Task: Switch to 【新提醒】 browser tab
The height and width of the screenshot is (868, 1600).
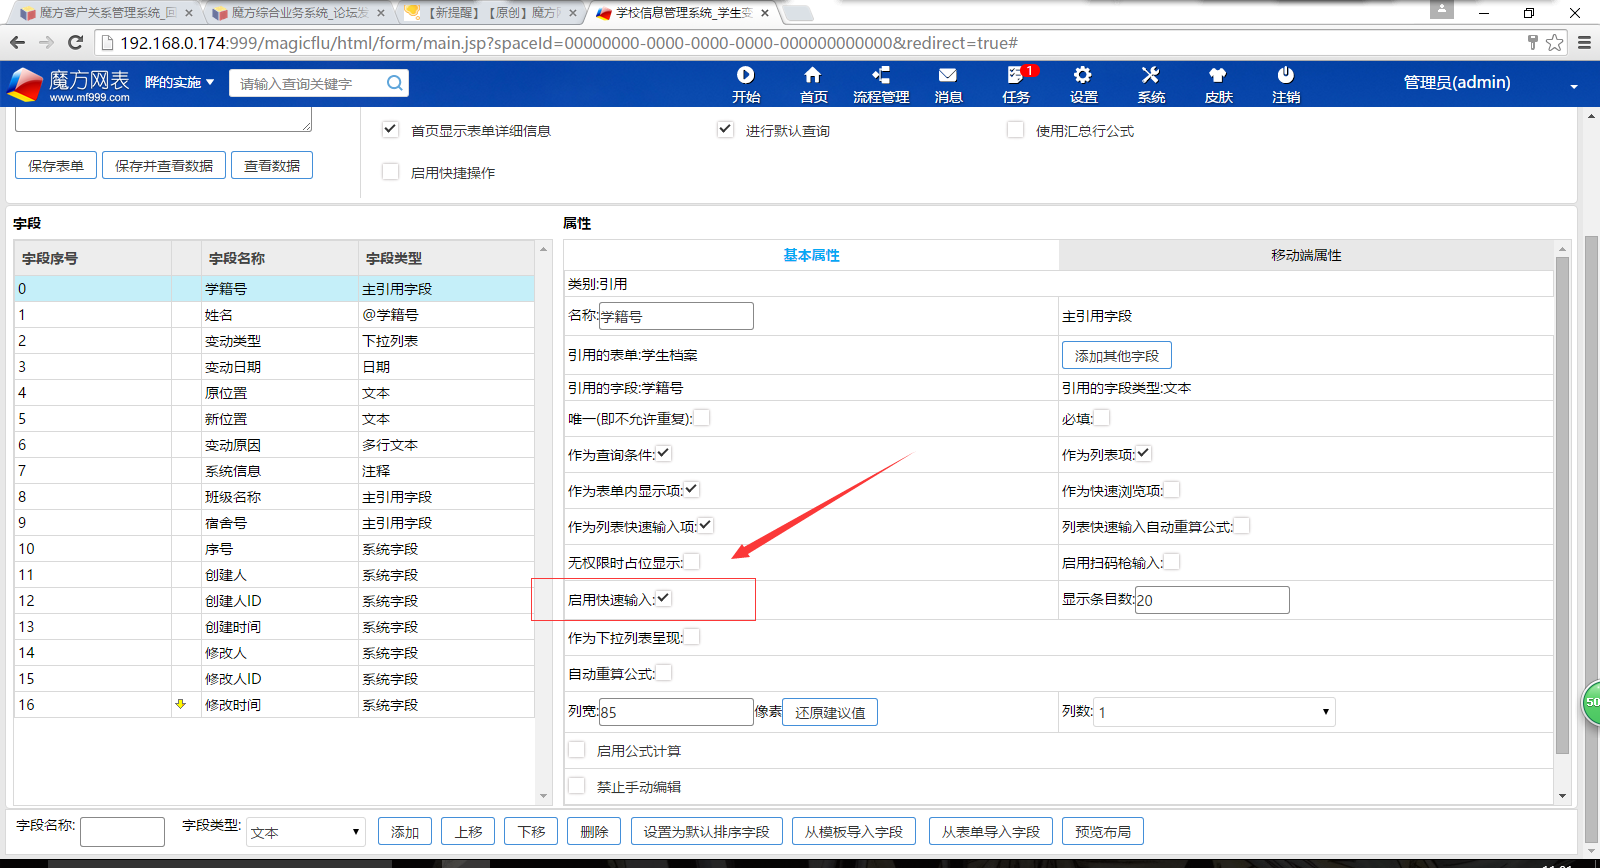Action: 490,13
